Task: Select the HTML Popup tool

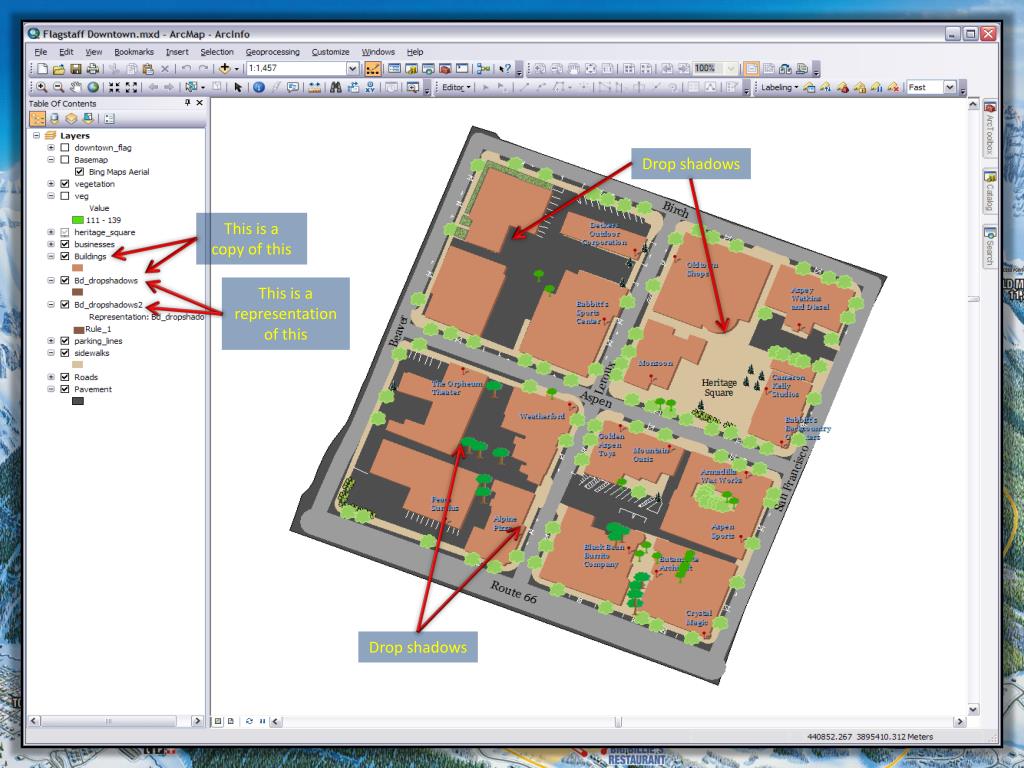Action: pyautogui.click(x=293, y=88)
